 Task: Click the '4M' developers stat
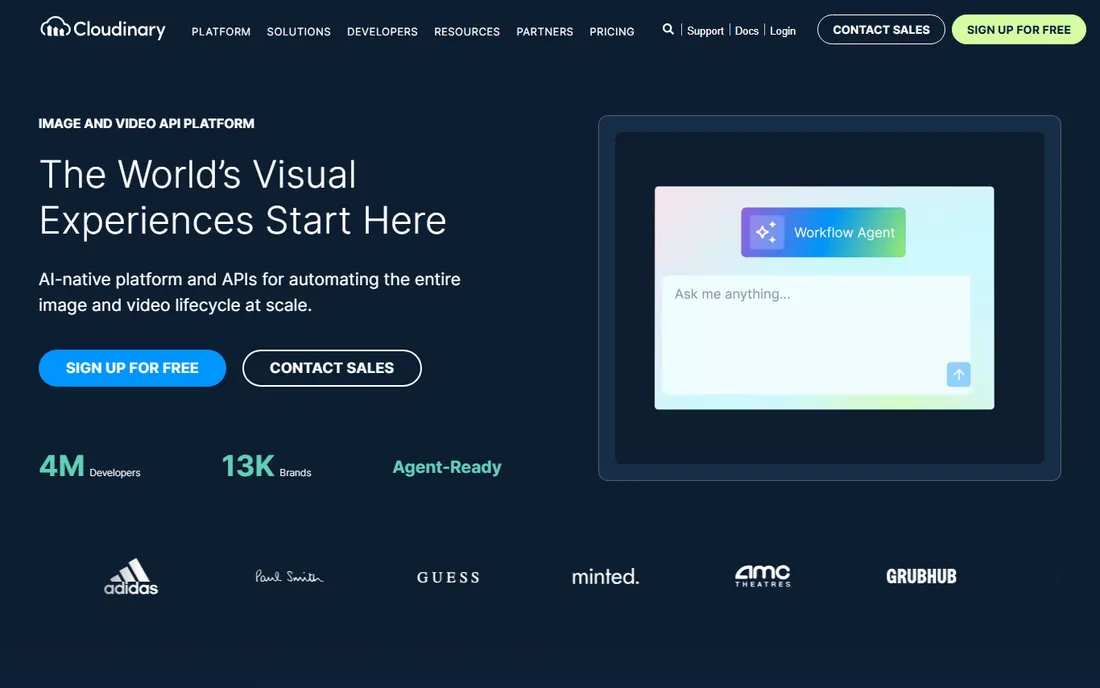90,466
